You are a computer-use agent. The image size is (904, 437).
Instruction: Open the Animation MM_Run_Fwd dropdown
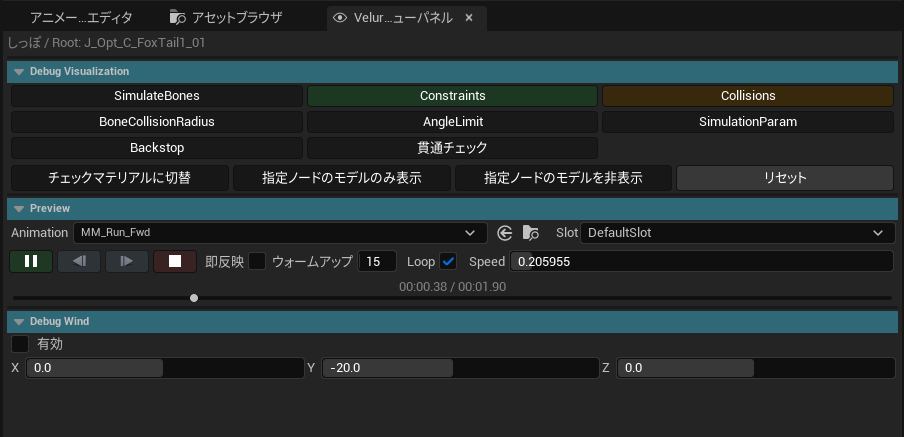[280, 233]
